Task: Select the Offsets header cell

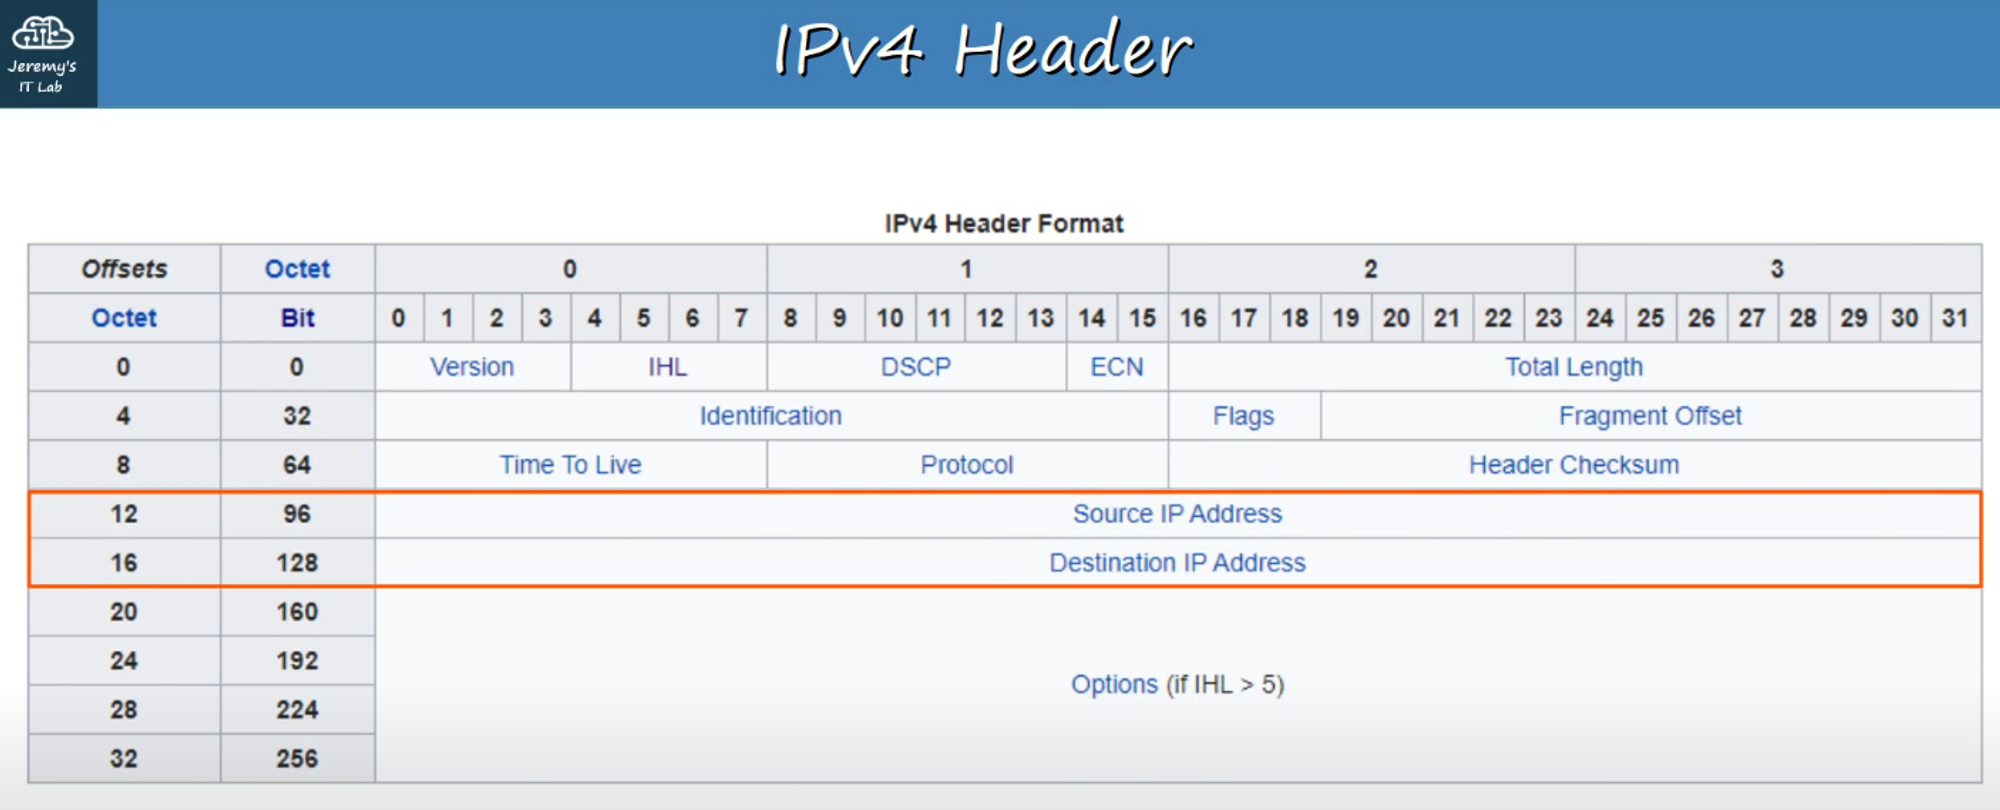Action: 124,269
